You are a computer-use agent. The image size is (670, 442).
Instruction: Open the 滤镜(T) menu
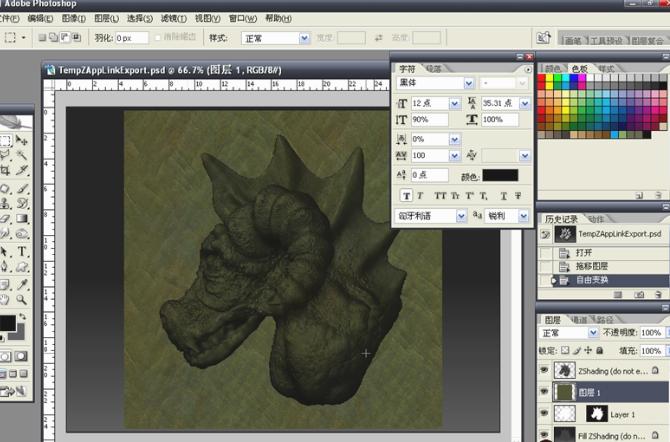click(x=173, y=19)
